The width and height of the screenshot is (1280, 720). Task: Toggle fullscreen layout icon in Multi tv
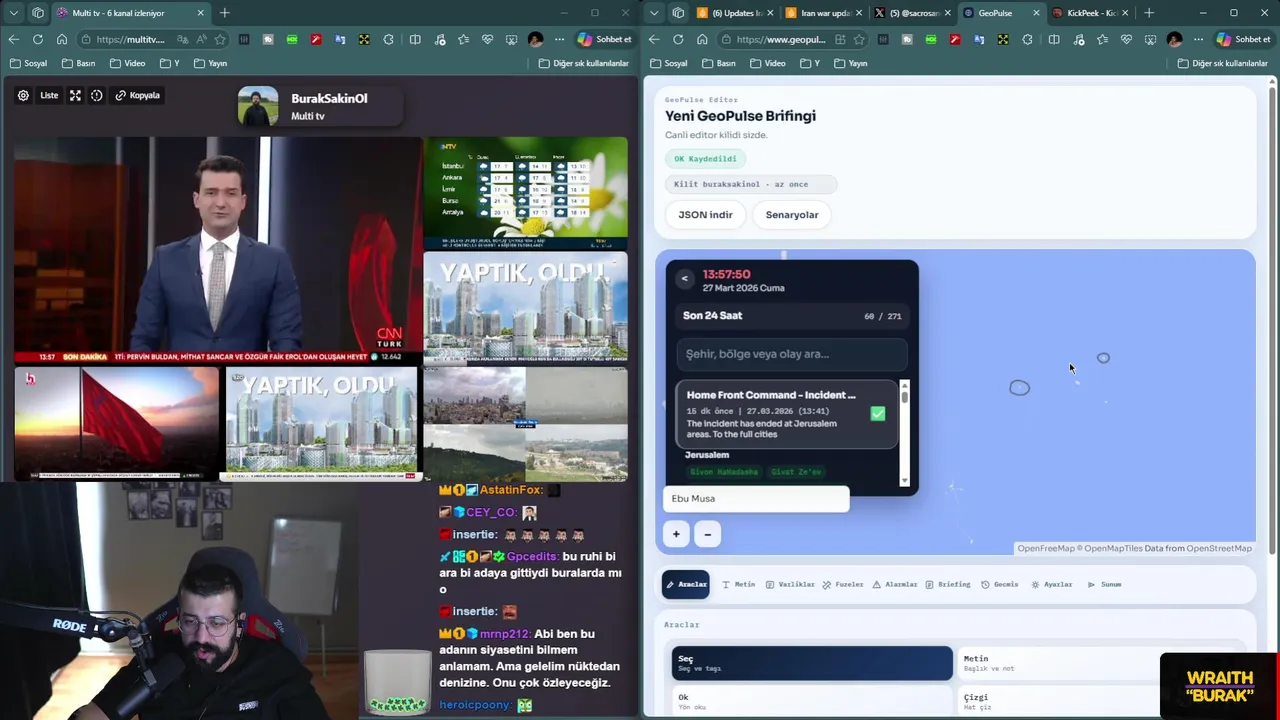tap(75, 95)
